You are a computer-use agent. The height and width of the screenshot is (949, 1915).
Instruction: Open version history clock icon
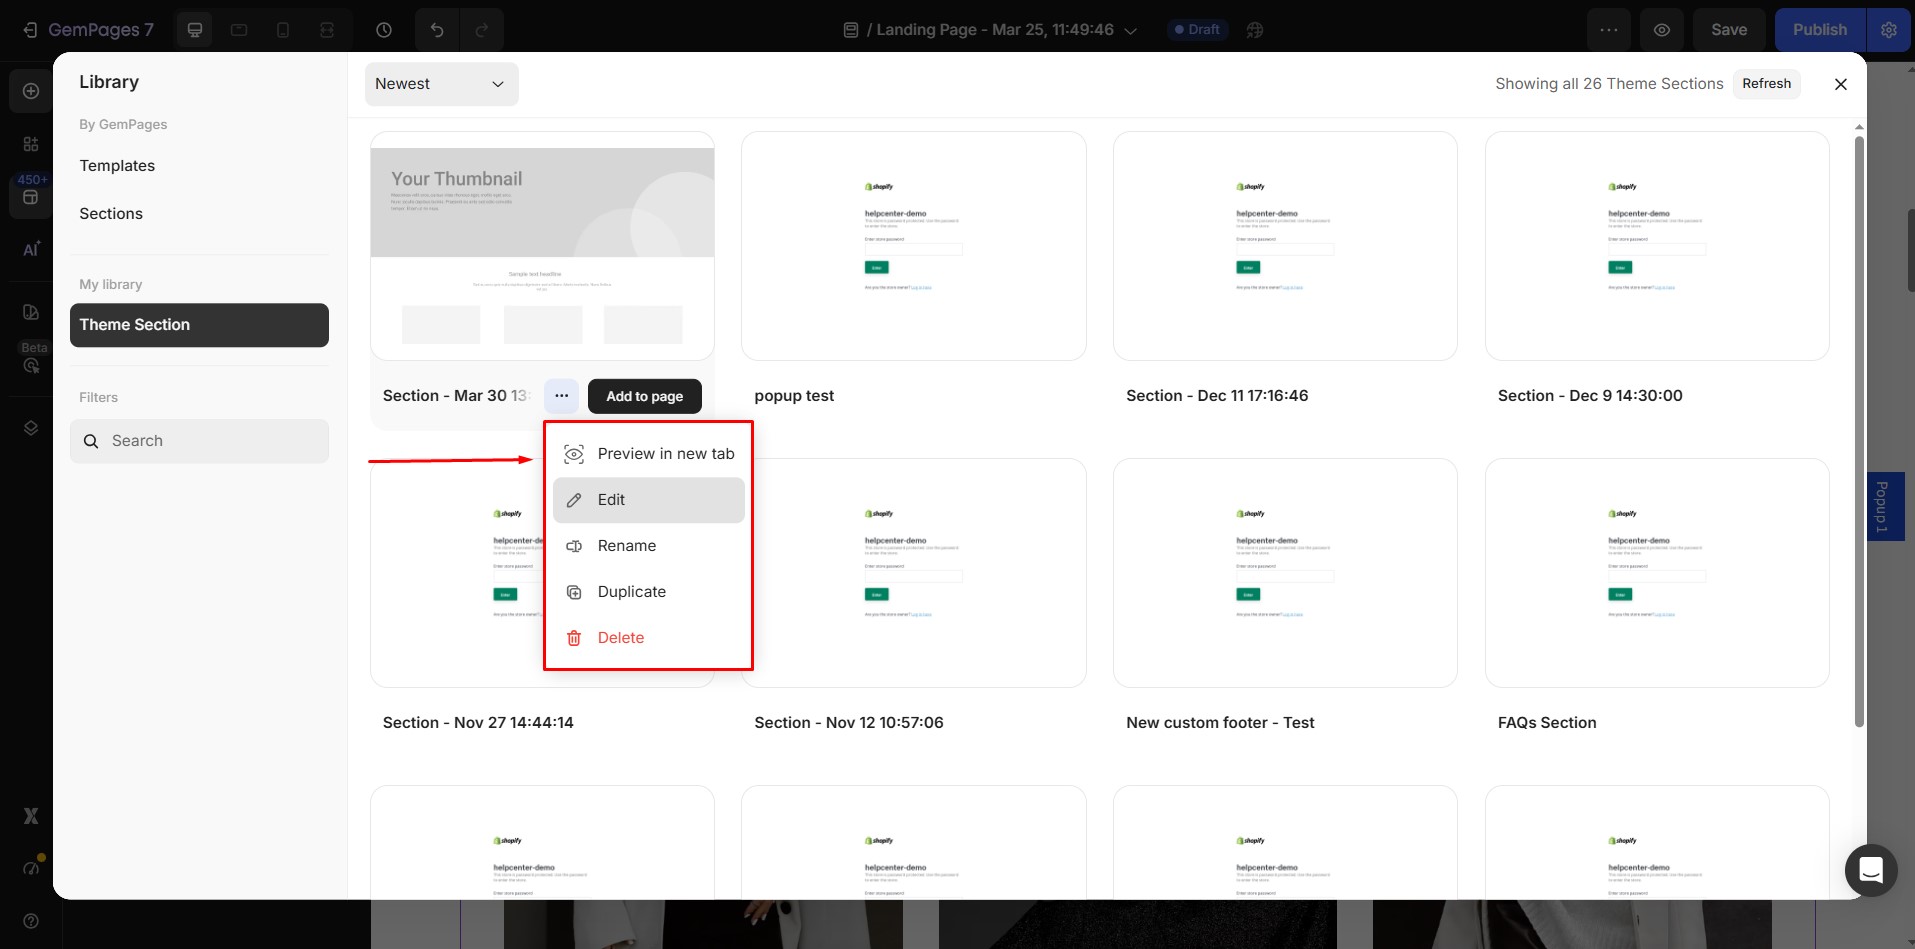pyautogui.click(x=384, y=30)
